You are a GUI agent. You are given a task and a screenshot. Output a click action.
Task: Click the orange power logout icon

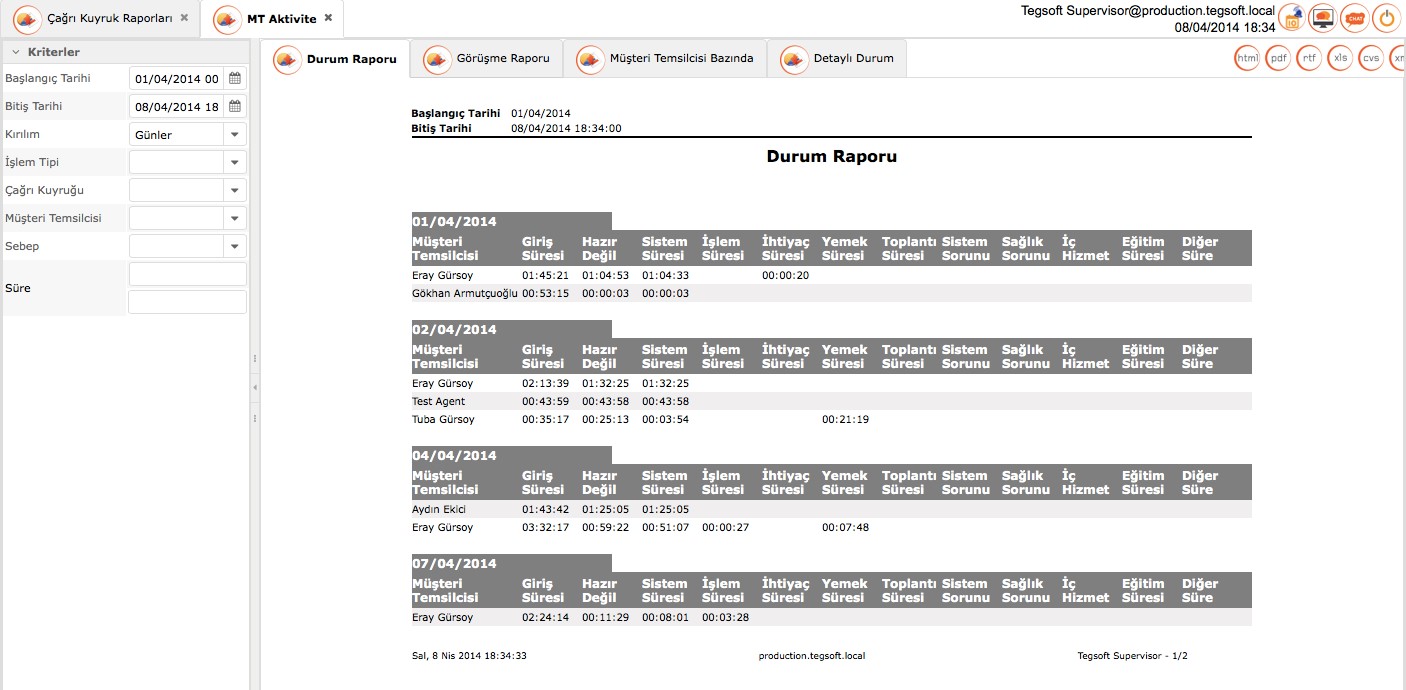pyautogui.click(x=1386, y=17)
